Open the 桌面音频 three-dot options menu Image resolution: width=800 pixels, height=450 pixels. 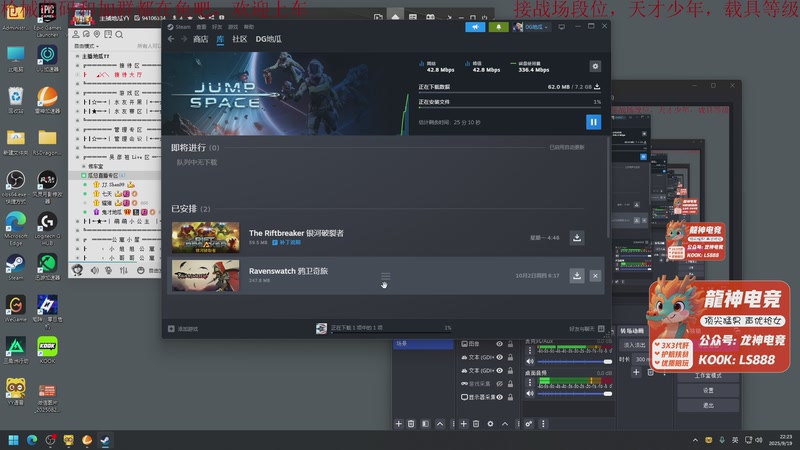530,382
